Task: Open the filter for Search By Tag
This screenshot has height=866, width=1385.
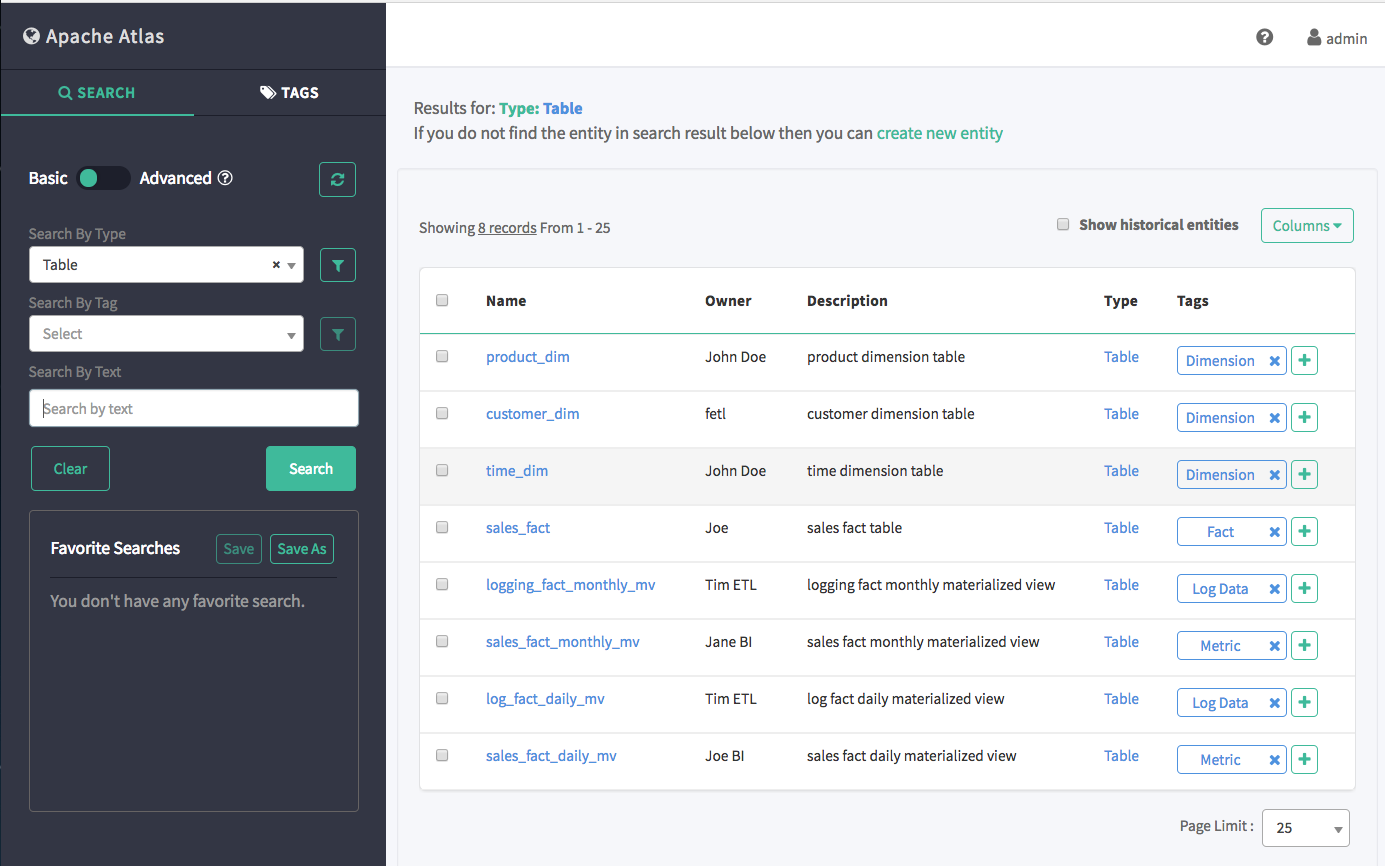Action: click(337, 335)
